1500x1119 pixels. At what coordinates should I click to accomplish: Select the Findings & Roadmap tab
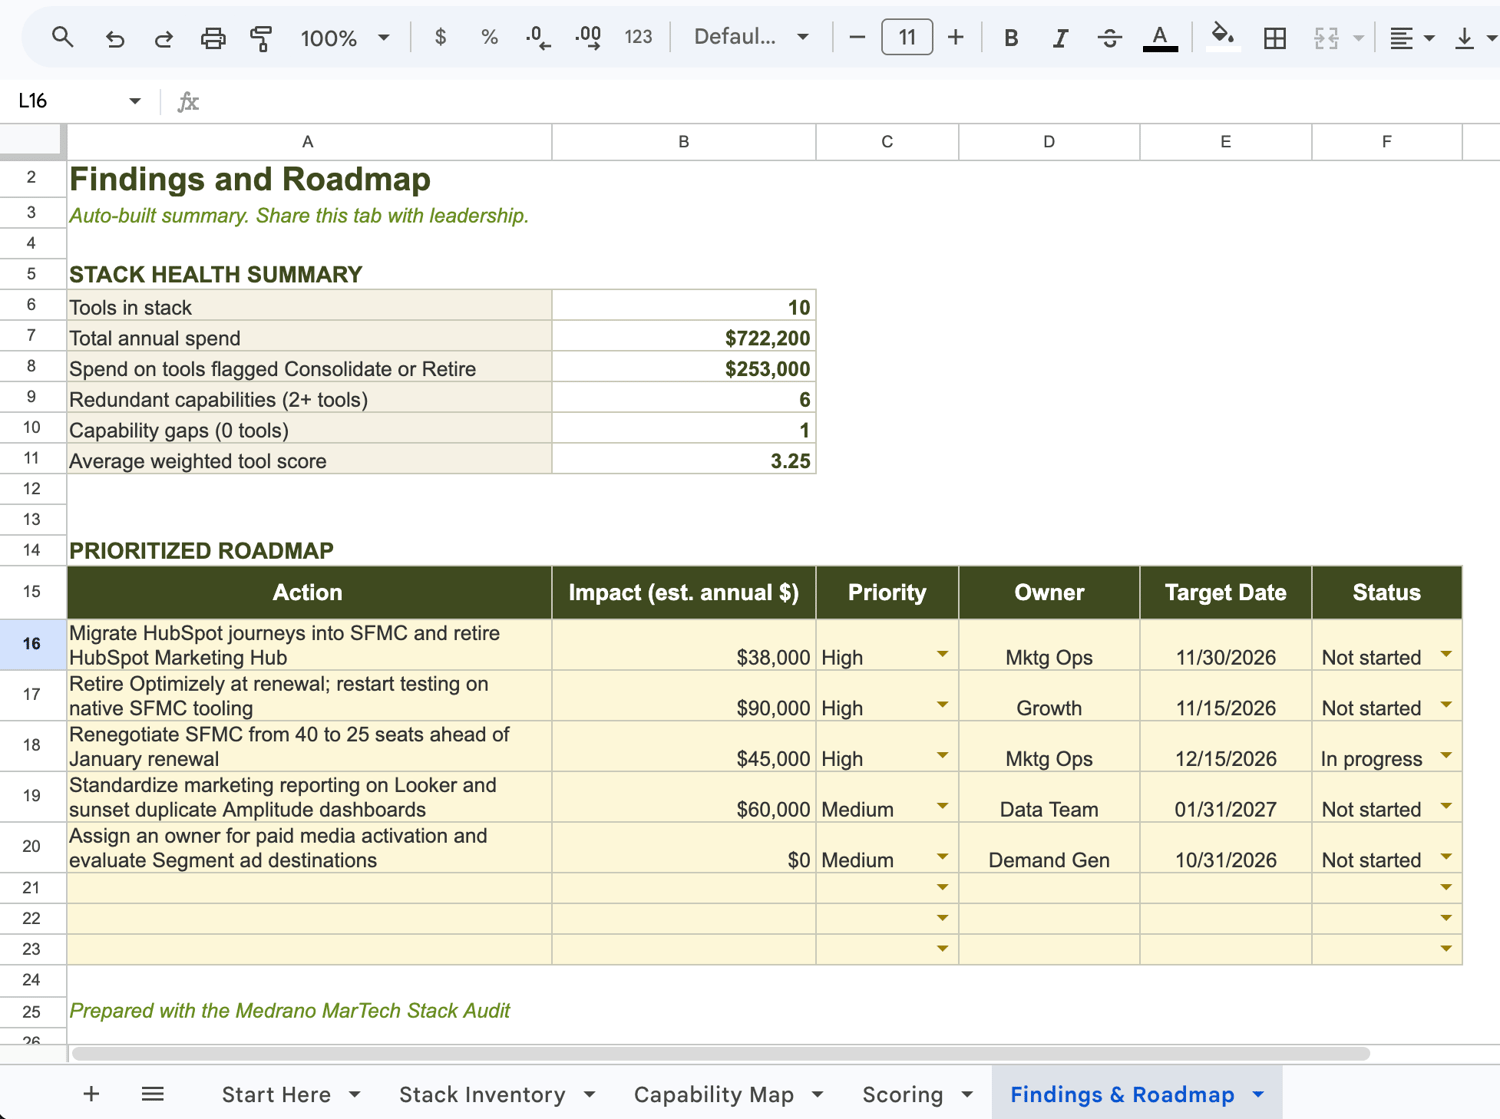pyautogui.click(x=1122, y=1094)
